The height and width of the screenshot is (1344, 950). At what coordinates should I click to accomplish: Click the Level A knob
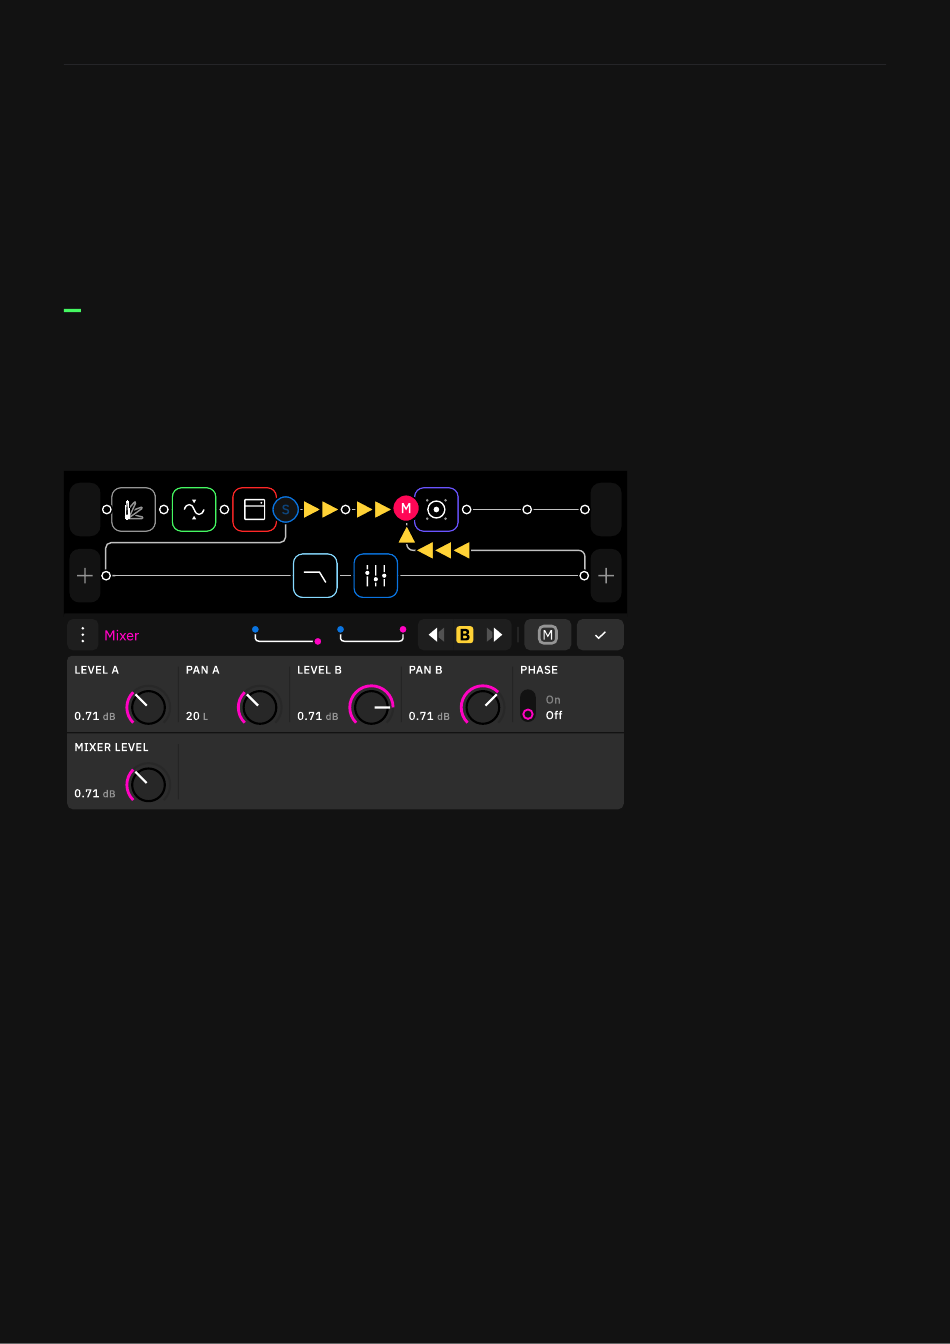148,707
